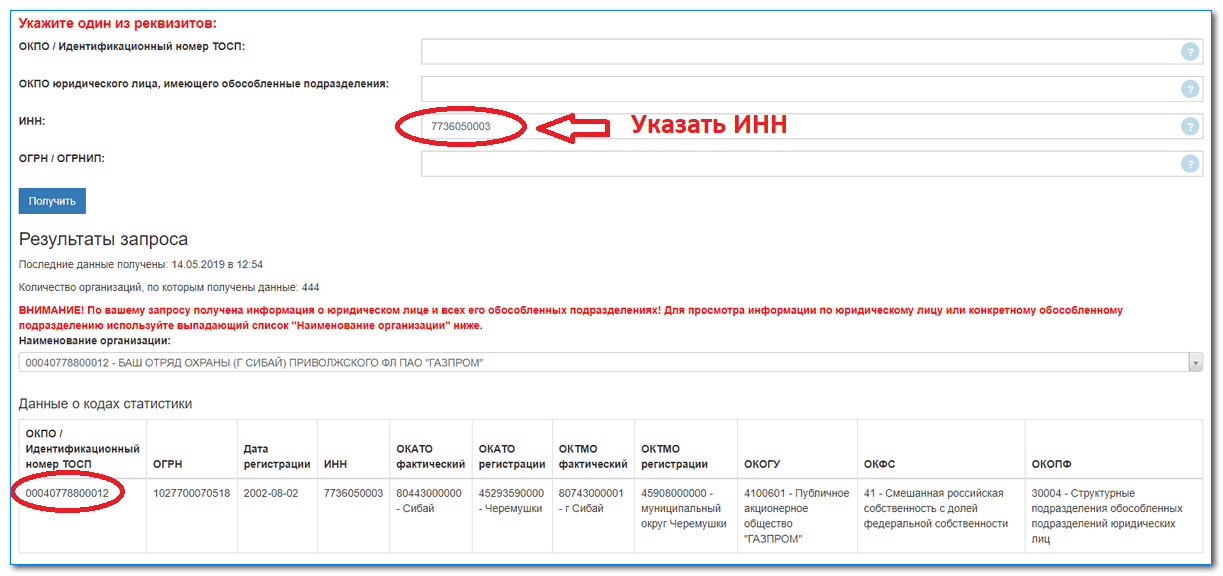Click cell 80443000000 - Сибай

pos(429,500)
